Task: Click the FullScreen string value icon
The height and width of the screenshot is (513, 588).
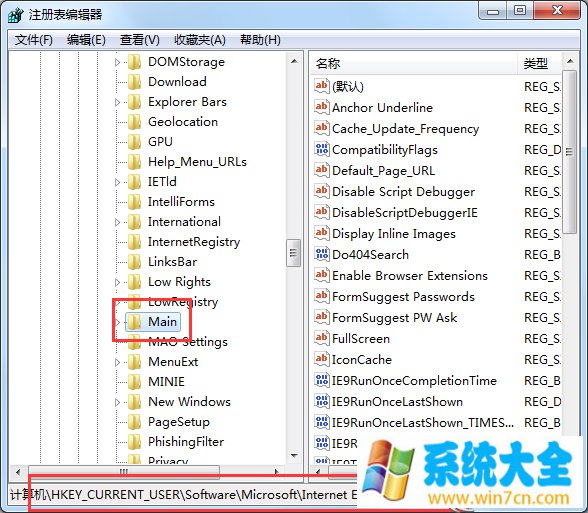Action: pos(322,338)
